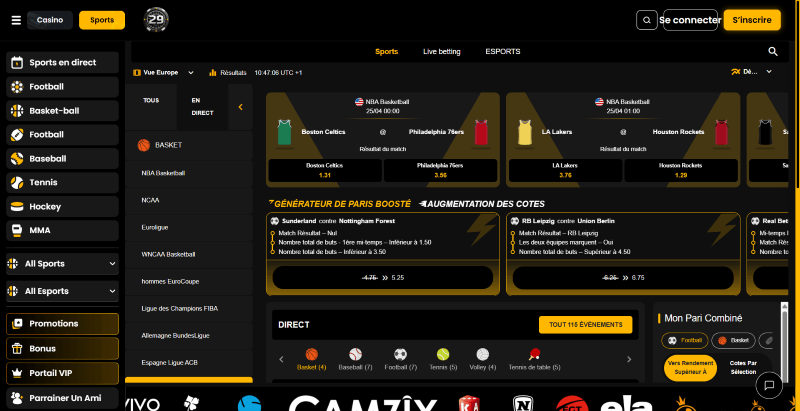Open NBA Basketball league
This screenshot has width=800, height=411.
point(189,173)
